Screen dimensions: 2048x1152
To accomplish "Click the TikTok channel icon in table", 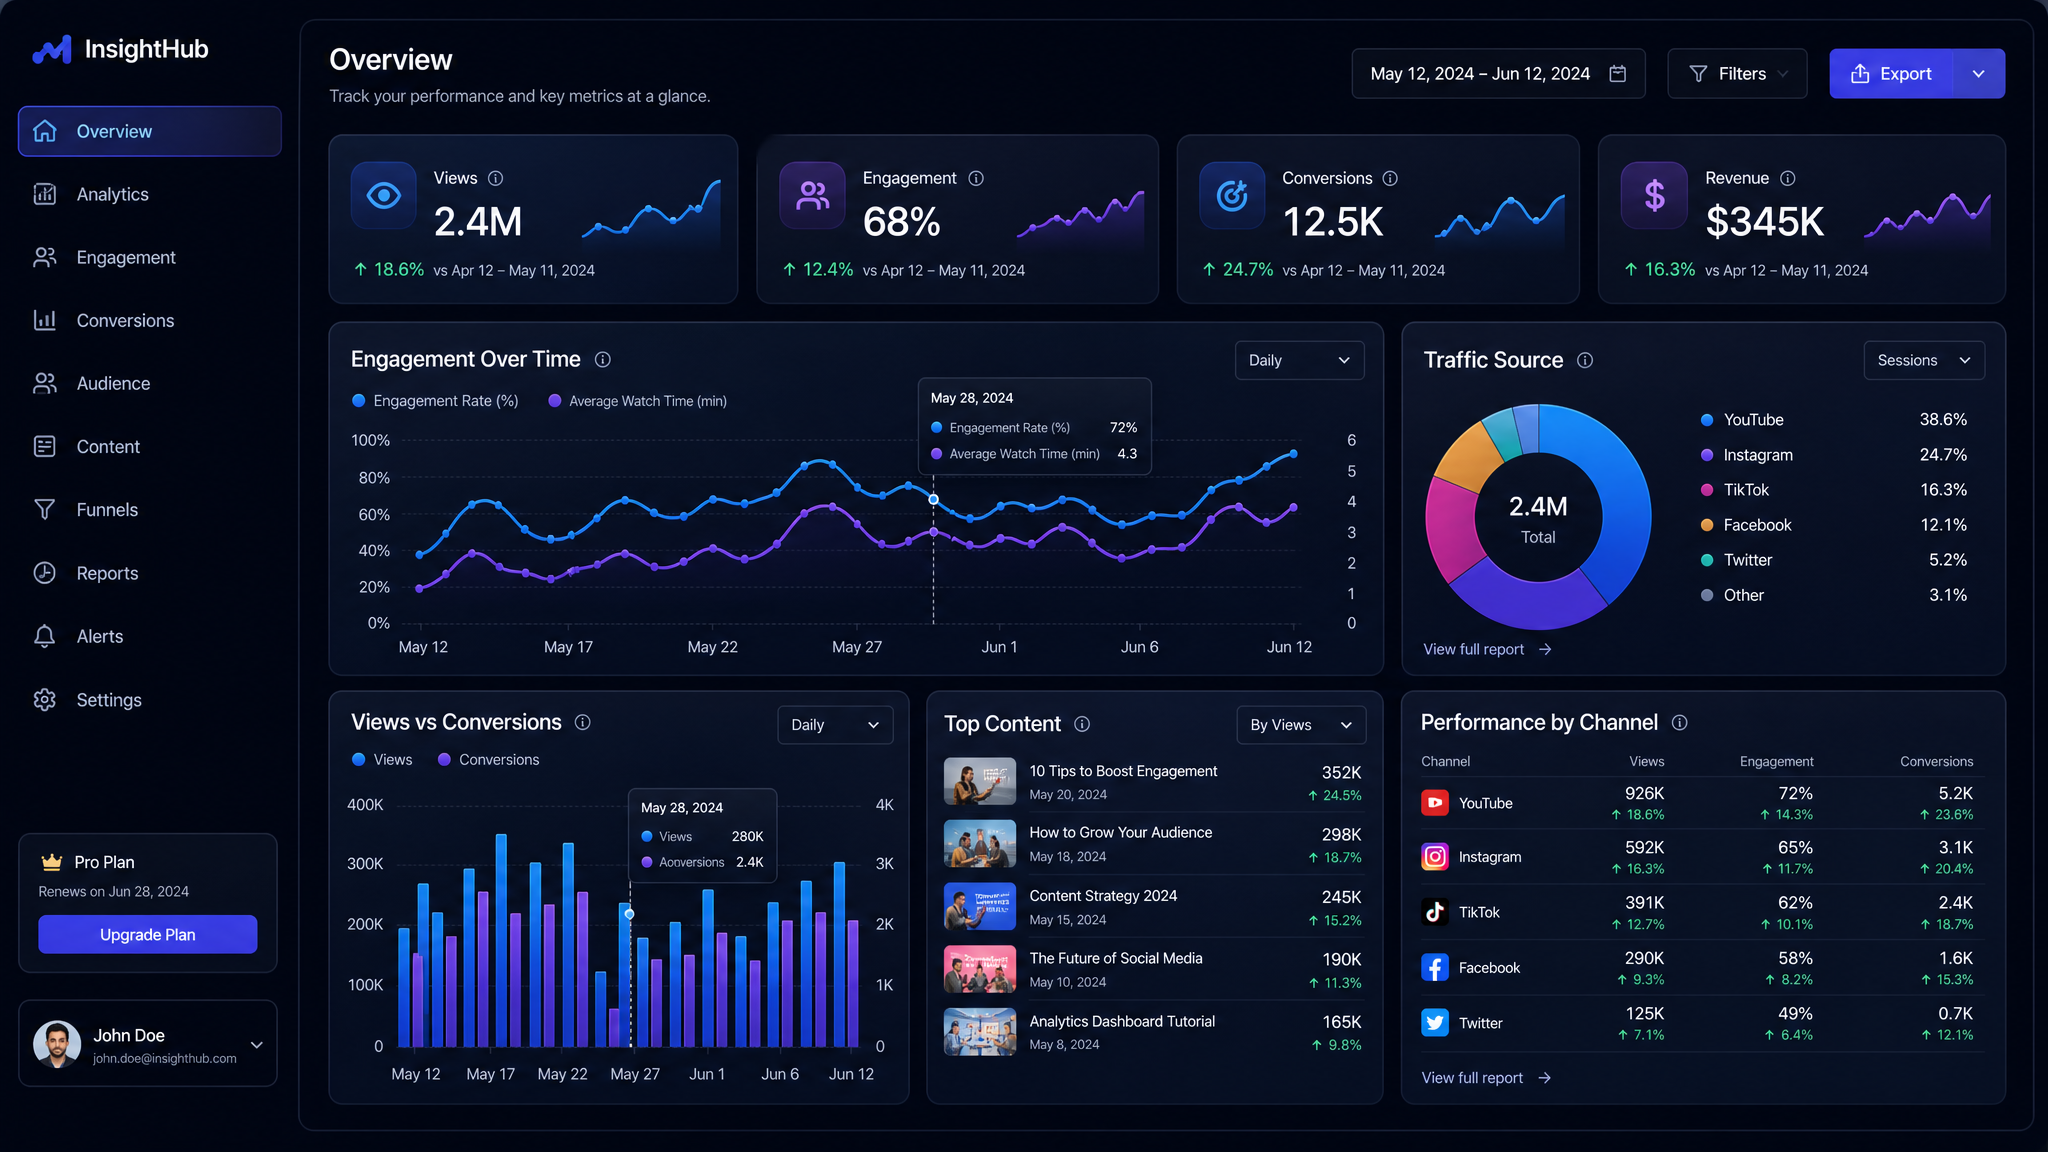I will (1435, 912).
